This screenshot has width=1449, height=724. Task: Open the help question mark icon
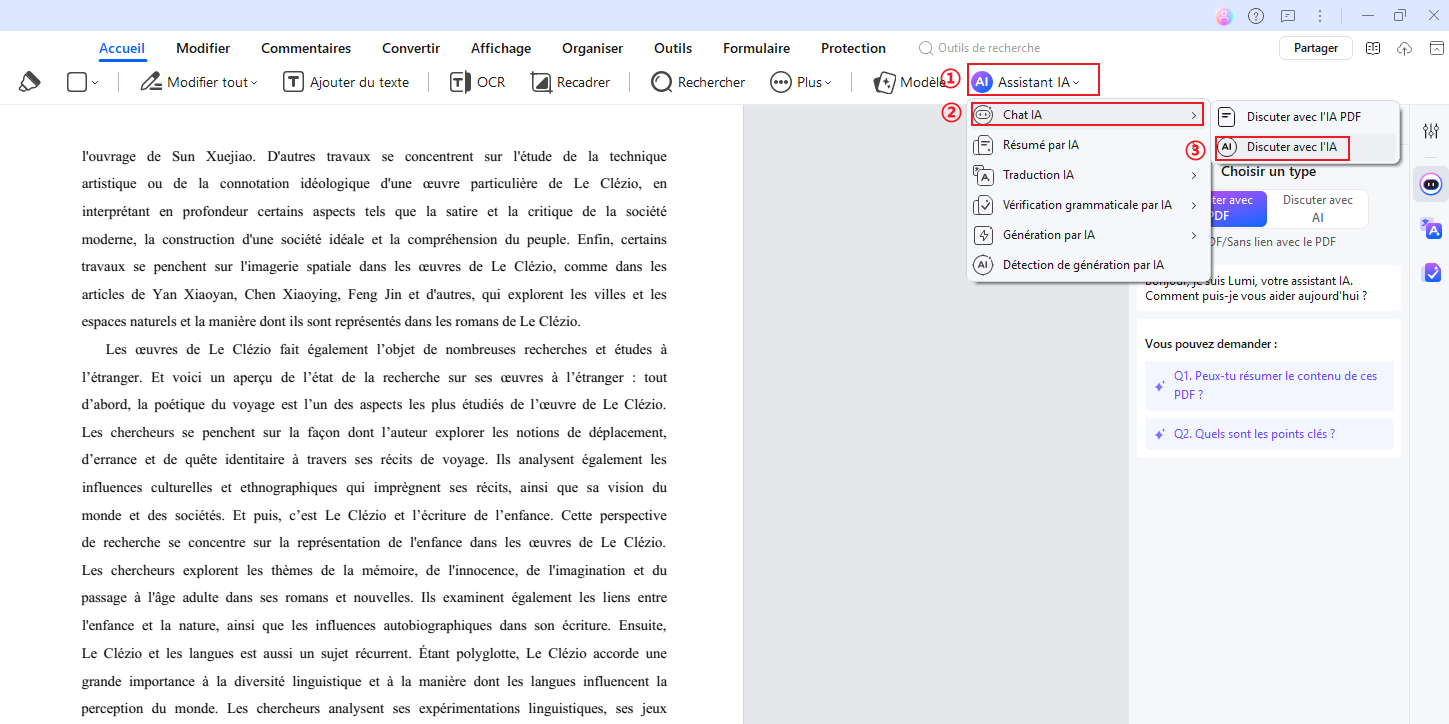pyautogui.click(x=1256, y=16)
